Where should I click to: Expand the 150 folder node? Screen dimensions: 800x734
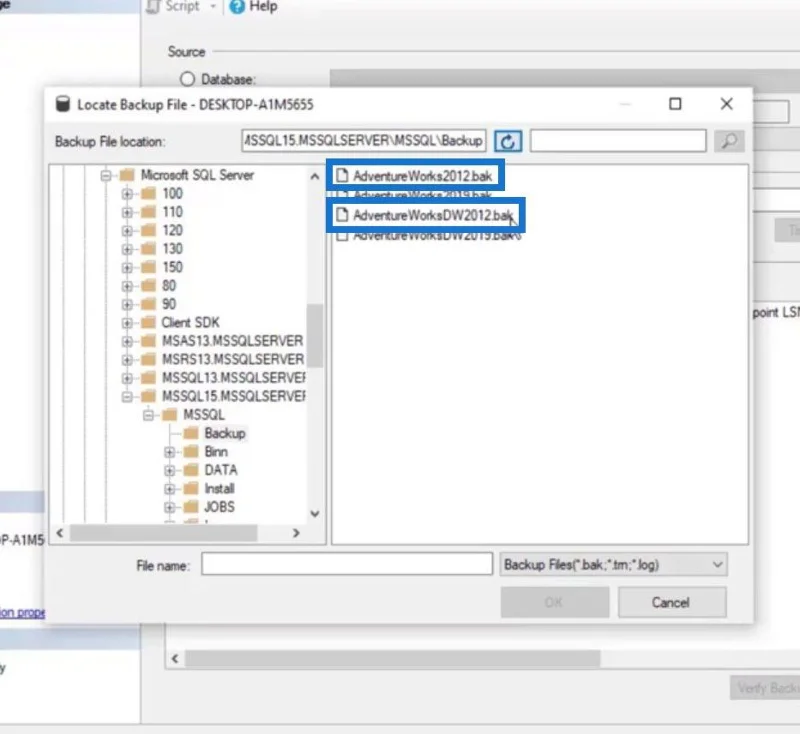pos(127,267)
